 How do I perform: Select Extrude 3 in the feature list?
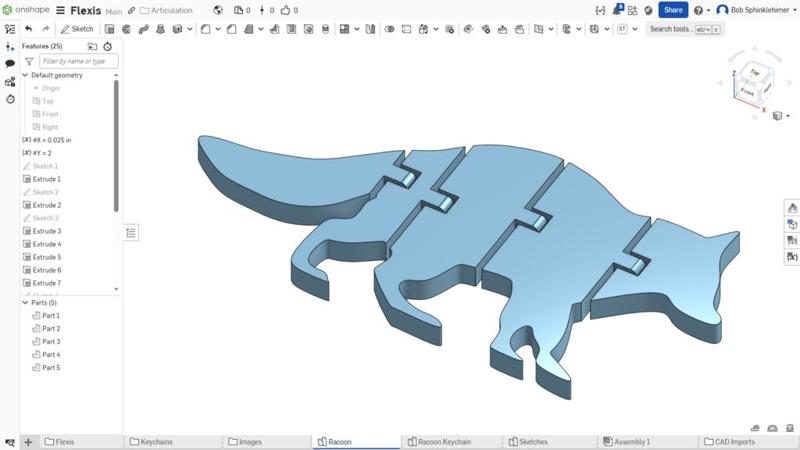[x=46, y=231]
